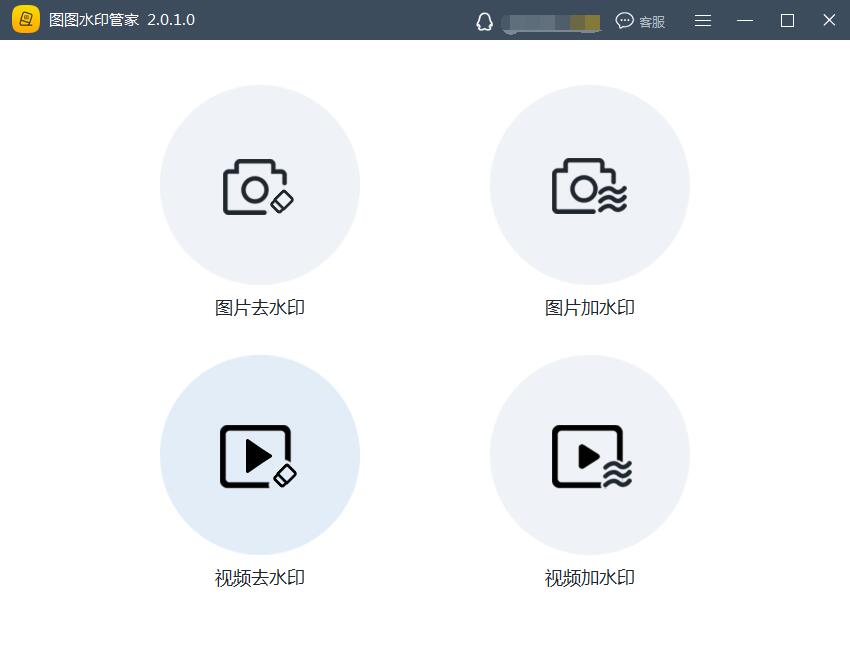Click the 图片去水印 text label
The image size is (850, 650).
pos(260,308)
